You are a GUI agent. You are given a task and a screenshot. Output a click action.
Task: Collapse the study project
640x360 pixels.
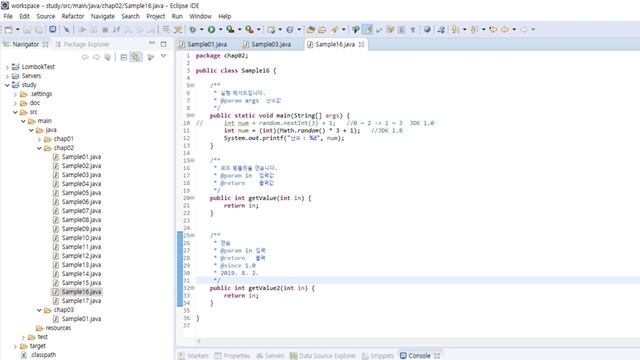pyautogui.click(x=7, y=85)
